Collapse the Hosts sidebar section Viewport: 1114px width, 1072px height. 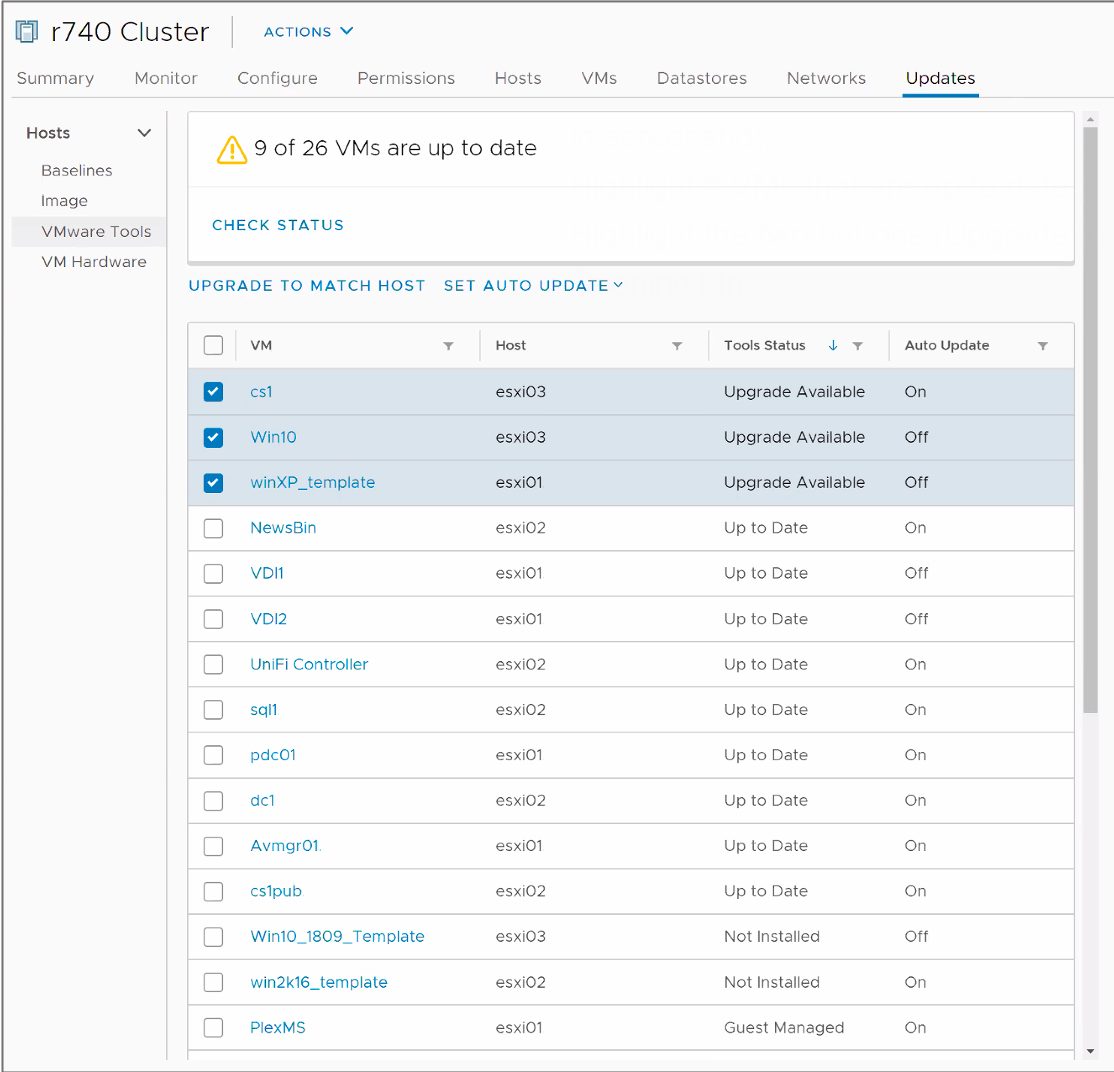coord(144,133)
